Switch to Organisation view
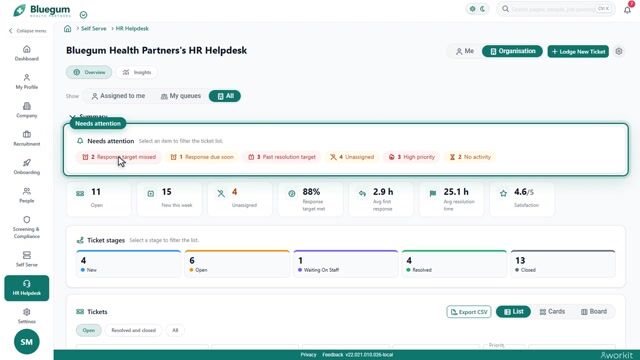Viewport: 640px width, 360px height. (512, 51)
